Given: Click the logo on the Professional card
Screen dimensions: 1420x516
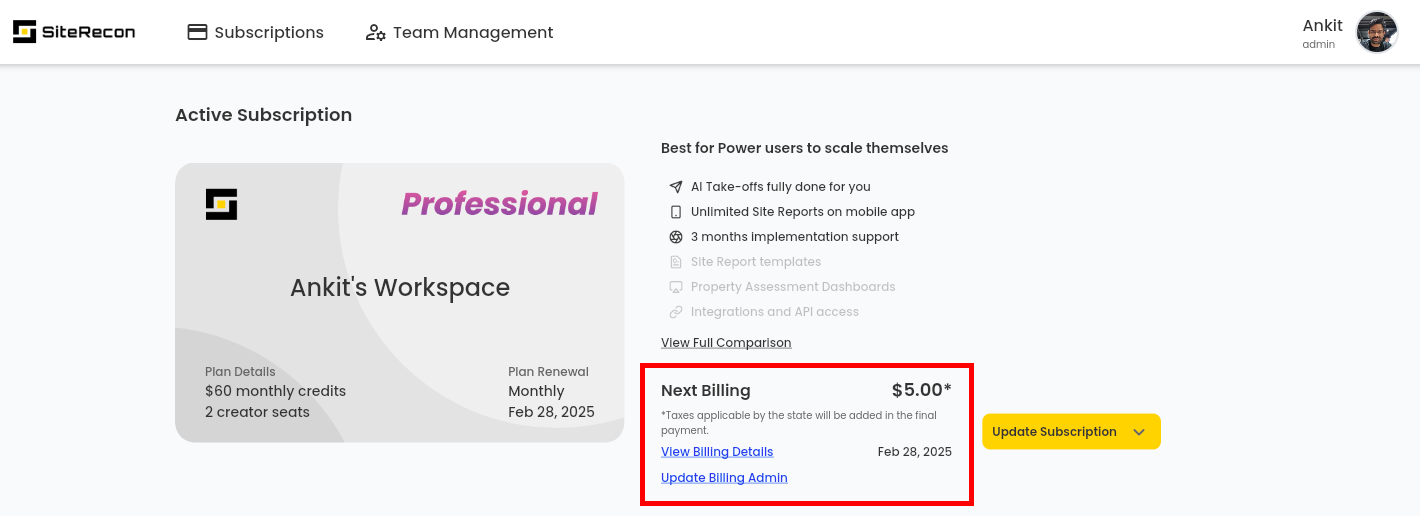Looking at the screenshot, I should pyautogui.click(x=221, y=204).
